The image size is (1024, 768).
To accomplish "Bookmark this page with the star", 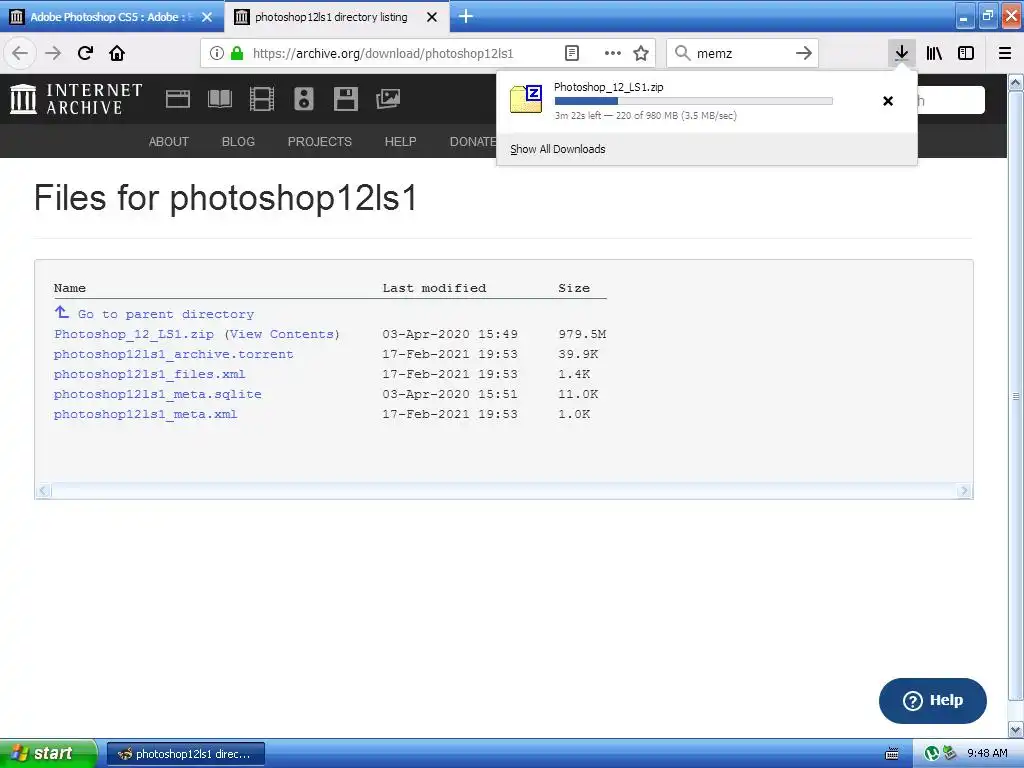I will (641, 54).
